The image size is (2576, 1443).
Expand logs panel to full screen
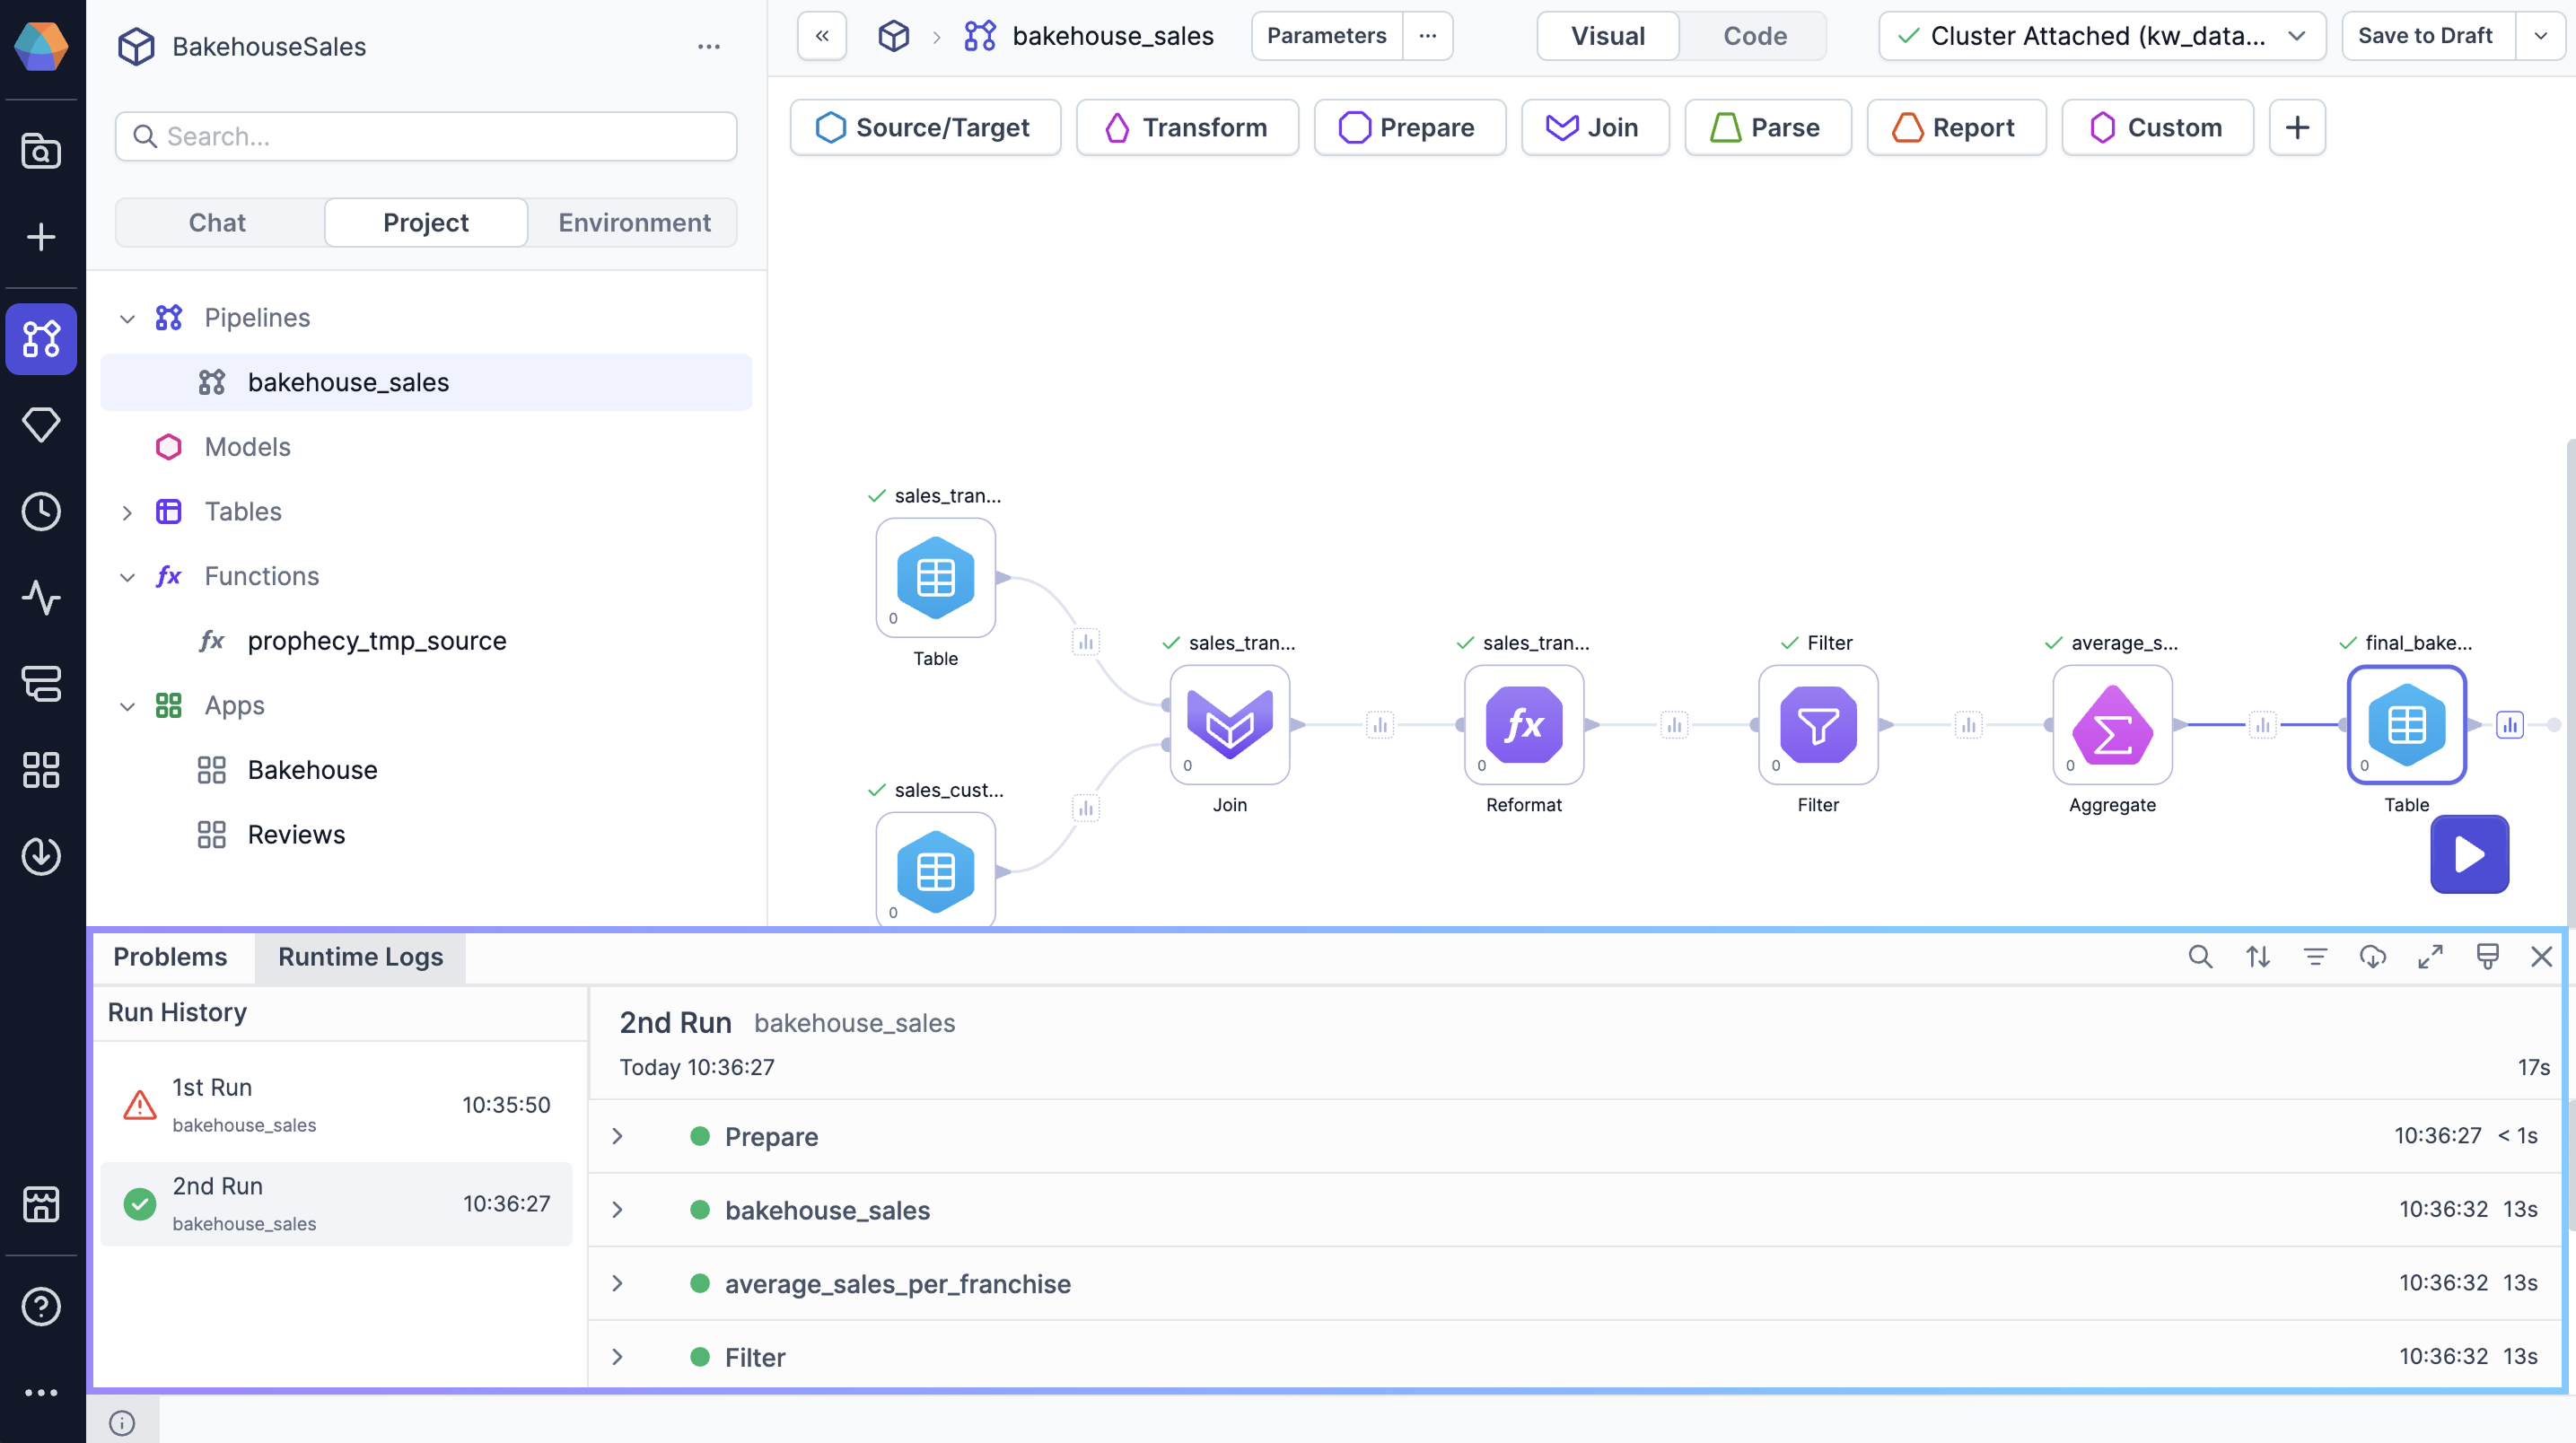(x=2430, y=956)
